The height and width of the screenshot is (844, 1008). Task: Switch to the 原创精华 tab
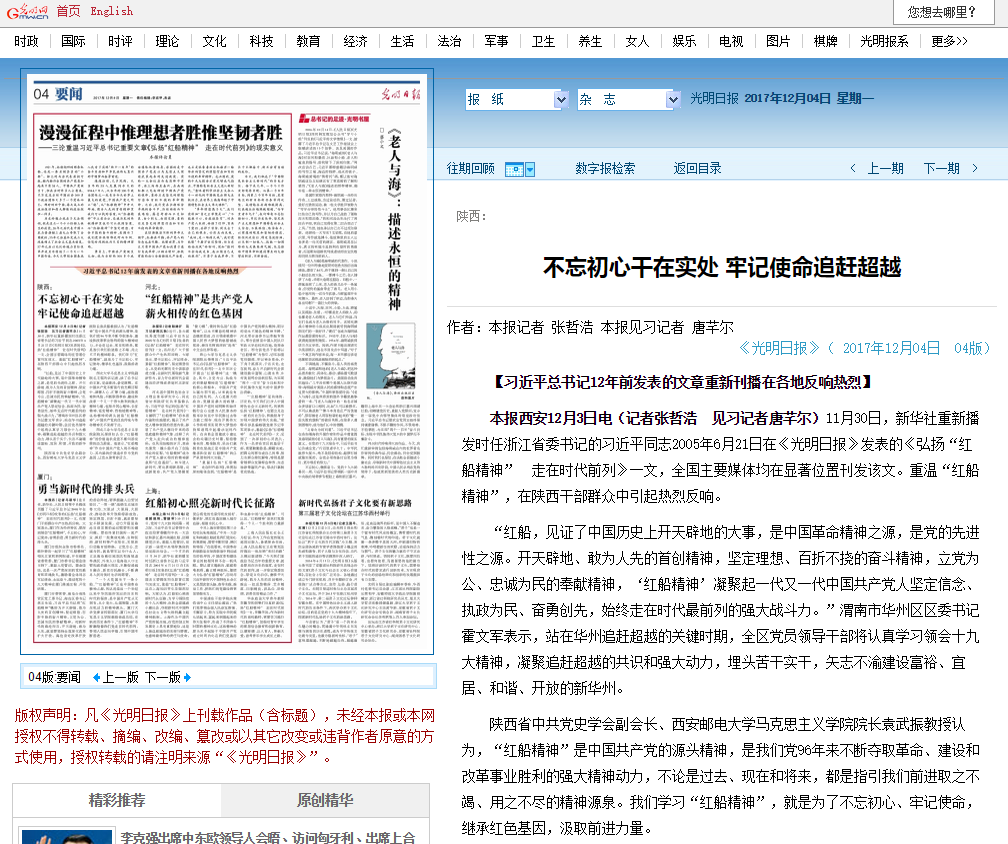pos(325,800)
